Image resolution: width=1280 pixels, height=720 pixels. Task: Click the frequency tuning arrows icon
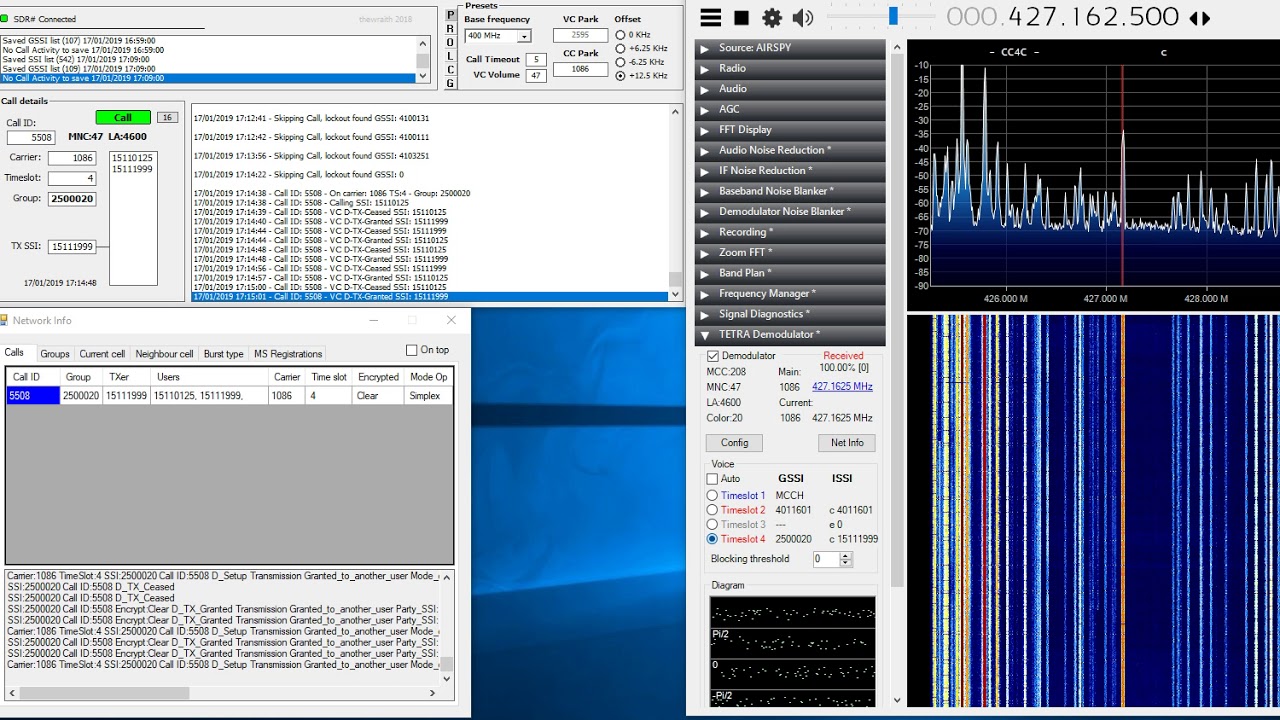[x=1200, y=18]
